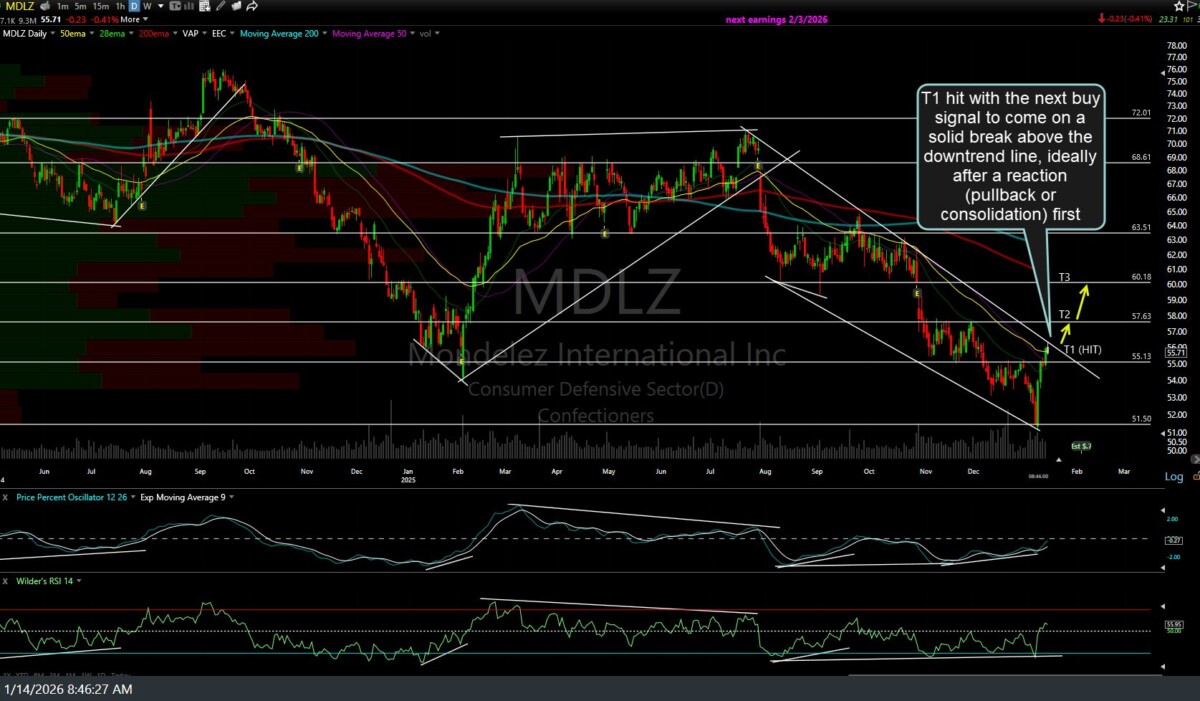Switch to the Weekly (W) timeframe

[148, 6]
